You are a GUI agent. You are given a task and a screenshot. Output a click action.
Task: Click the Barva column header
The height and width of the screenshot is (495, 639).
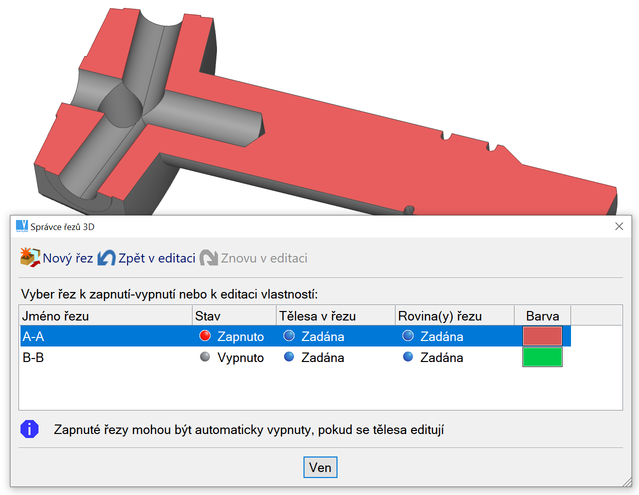click(x=542, y=316)
